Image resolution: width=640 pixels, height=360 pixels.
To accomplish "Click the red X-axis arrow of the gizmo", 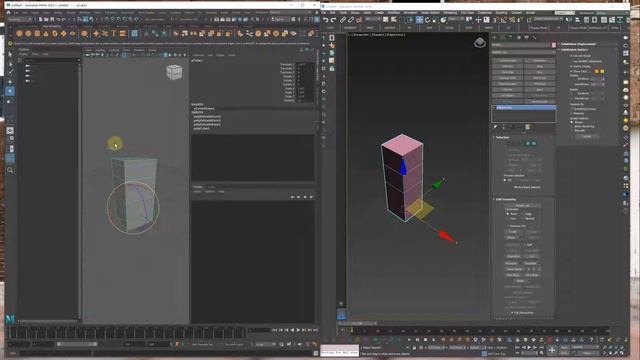I will pos(447,238).
